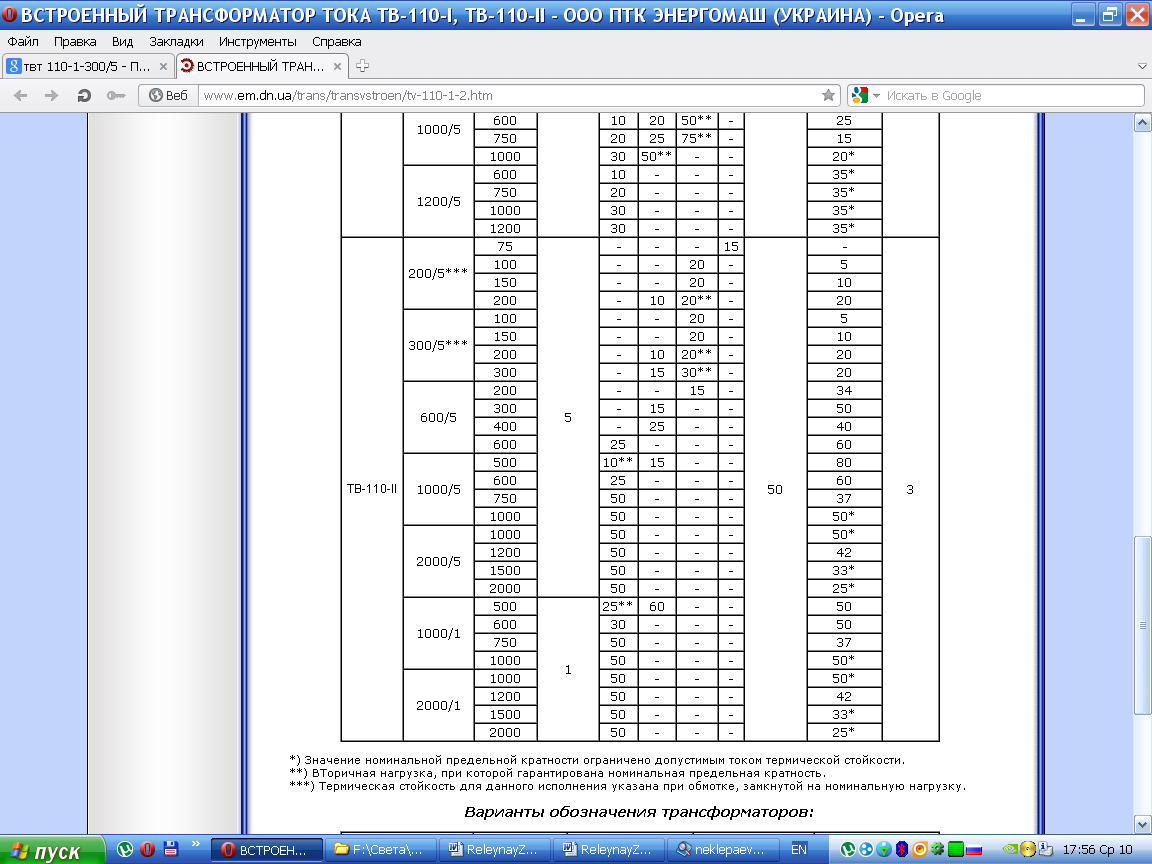The width and height of the screenshot is (1152, 864).
Task: Click the vertical scrollbar thumb
Action: pyautogui.click(x=1142, y=625)
